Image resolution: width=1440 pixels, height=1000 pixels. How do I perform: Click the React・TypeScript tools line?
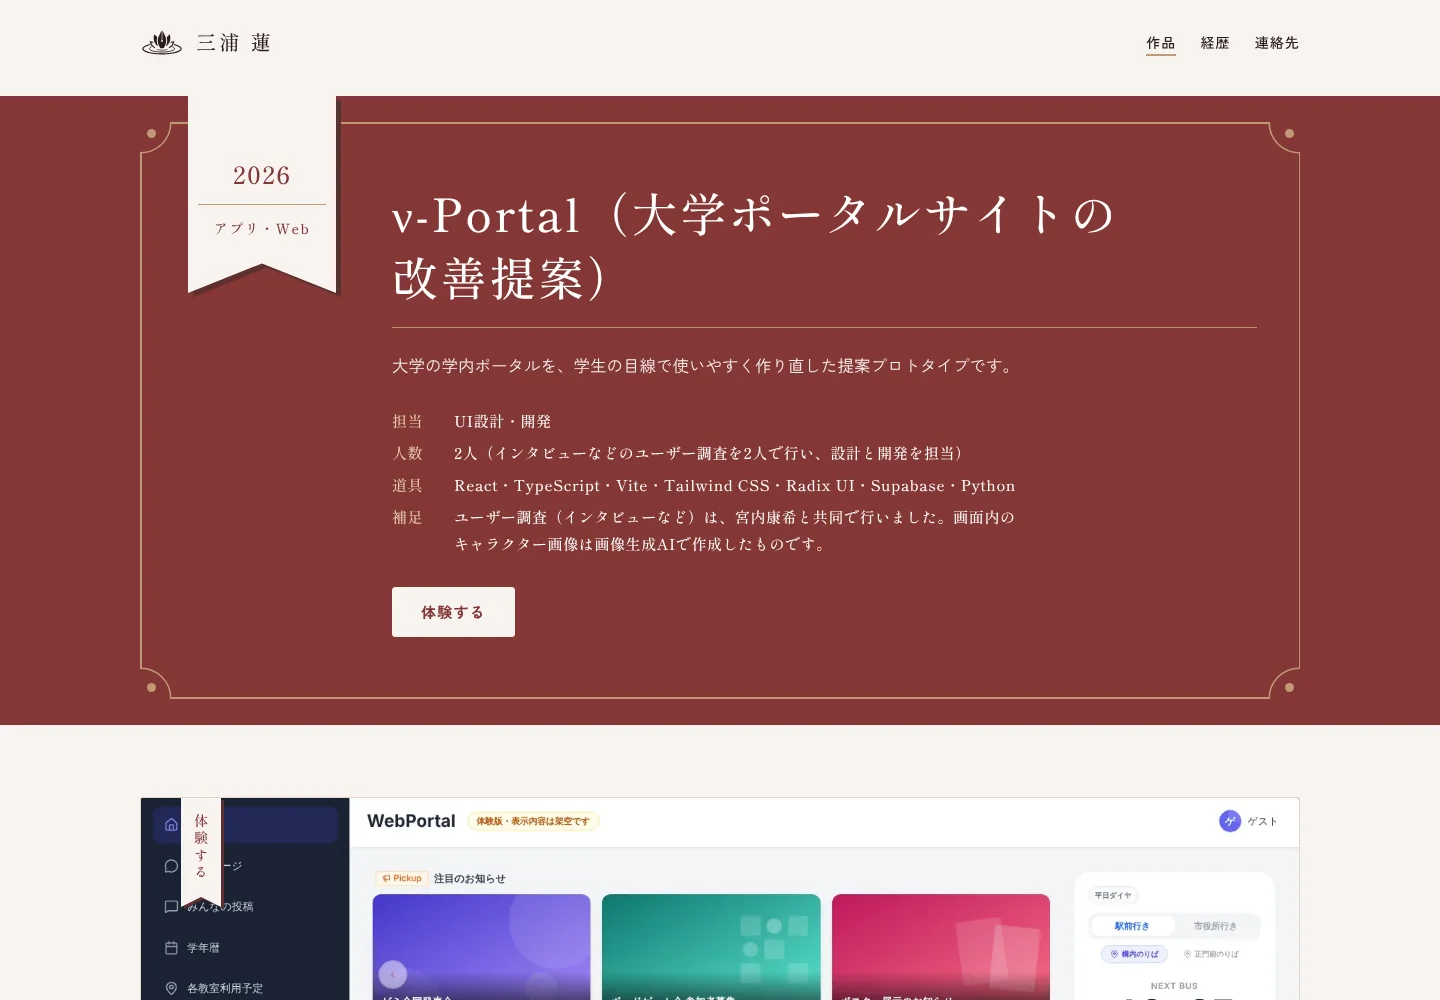pos(734,486)
